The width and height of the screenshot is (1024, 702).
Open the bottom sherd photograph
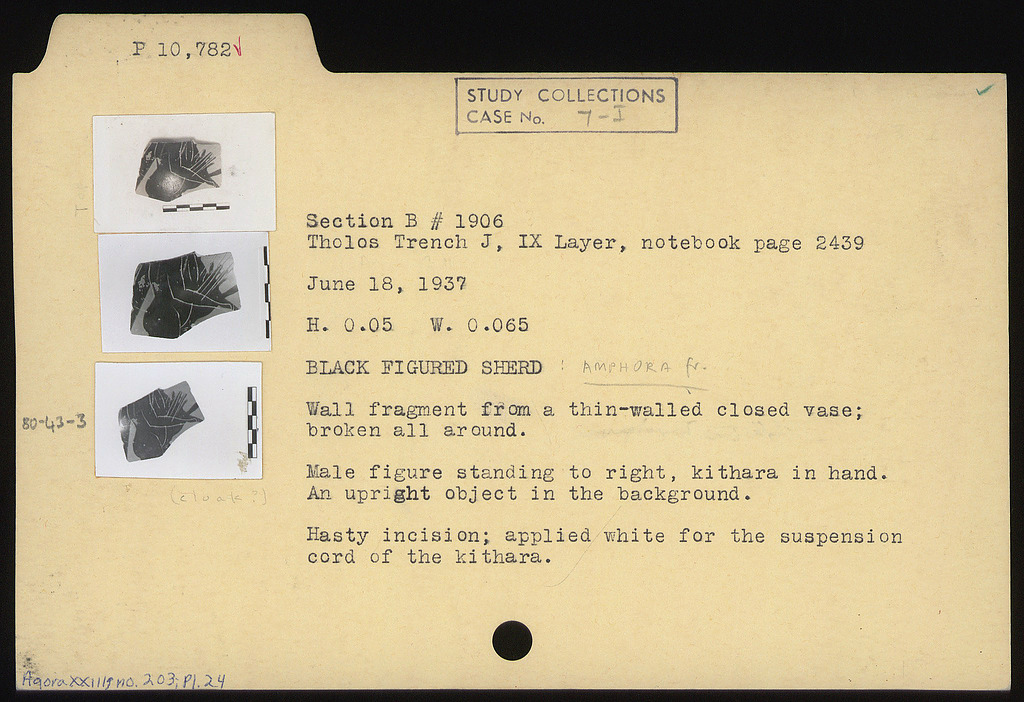178,419
